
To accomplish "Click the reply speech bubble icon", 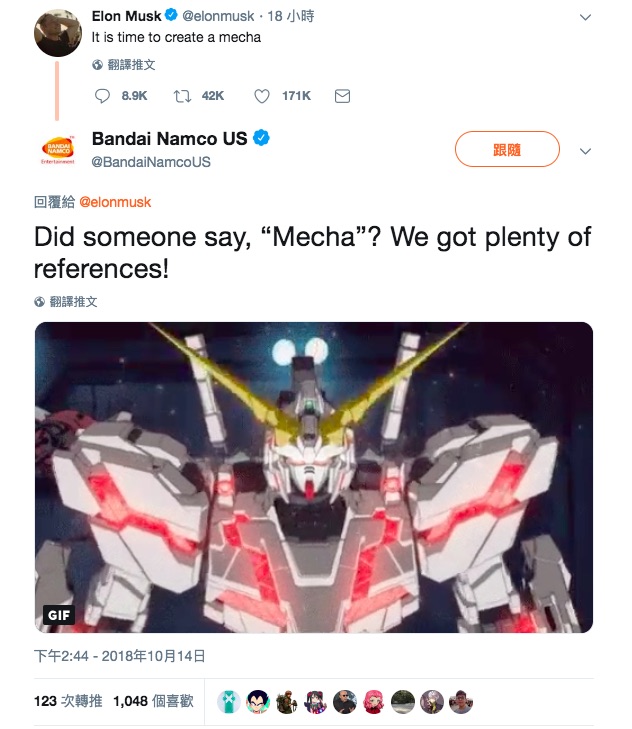I will pyautogui.click(x=102, y=96).
